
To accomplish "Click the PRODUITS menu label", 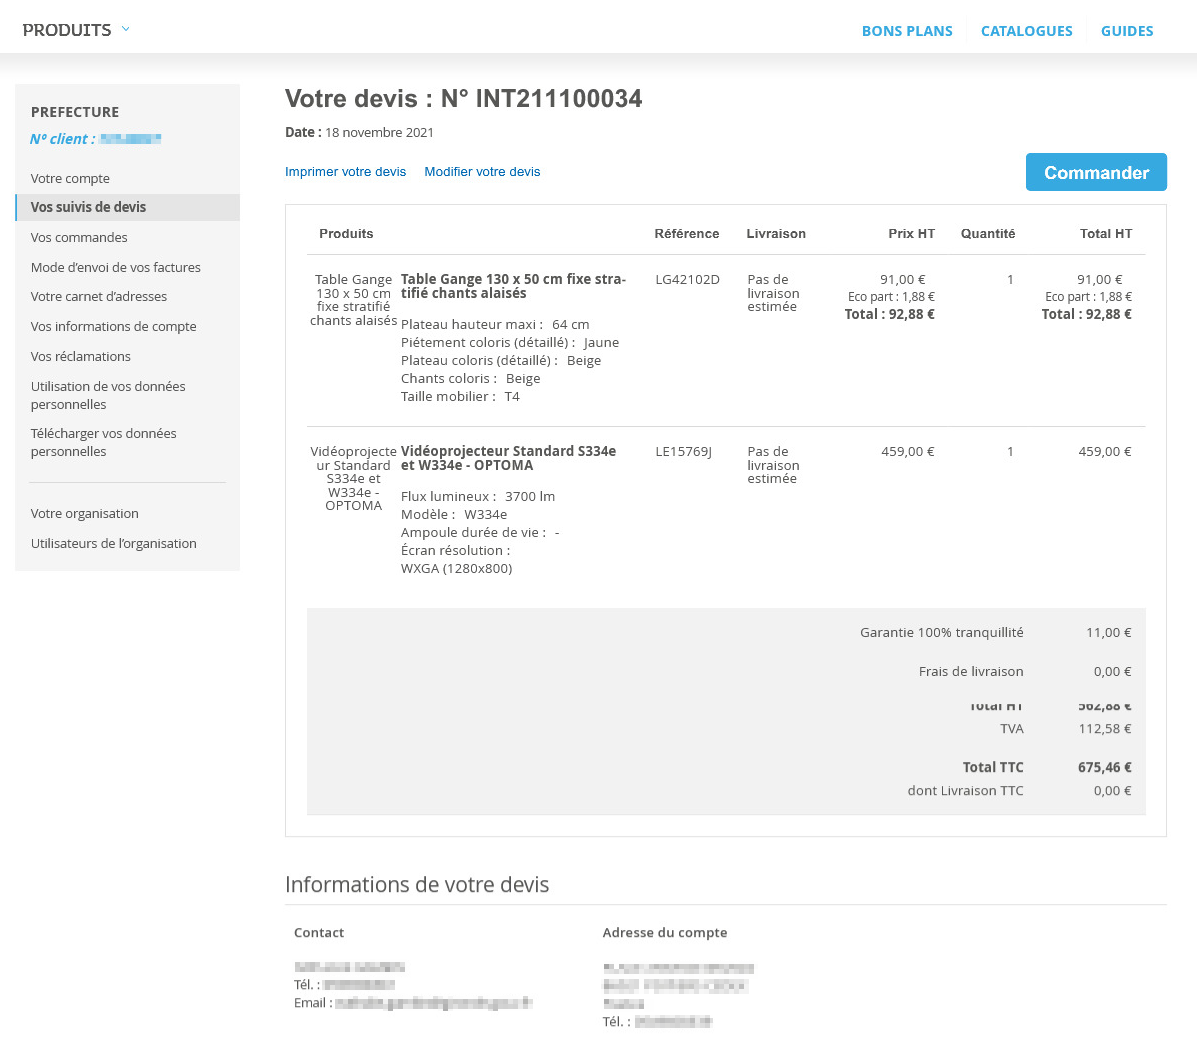I will pos(66,30).
